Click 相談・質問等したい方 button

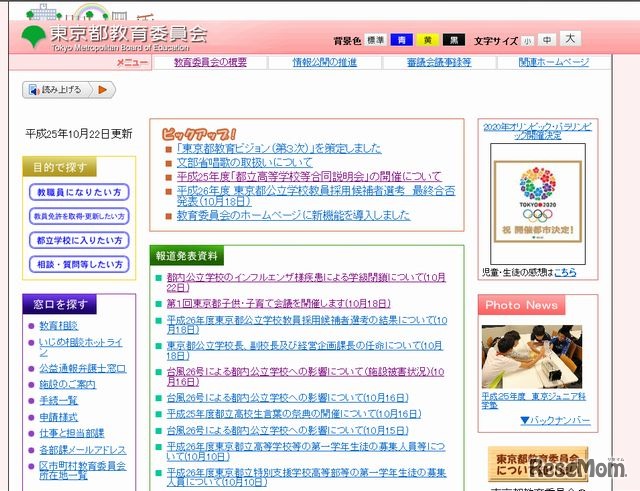point(79,264)
